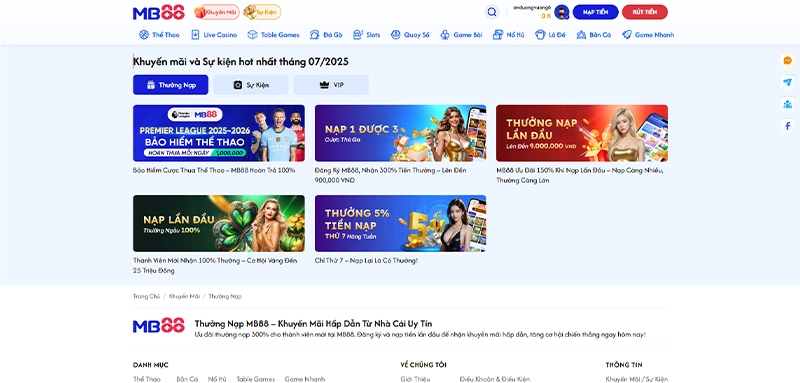Switch to the Sự Kiện tab
Image resolution: width=800 pixels, height=383 pixels.
click(251, 85)
